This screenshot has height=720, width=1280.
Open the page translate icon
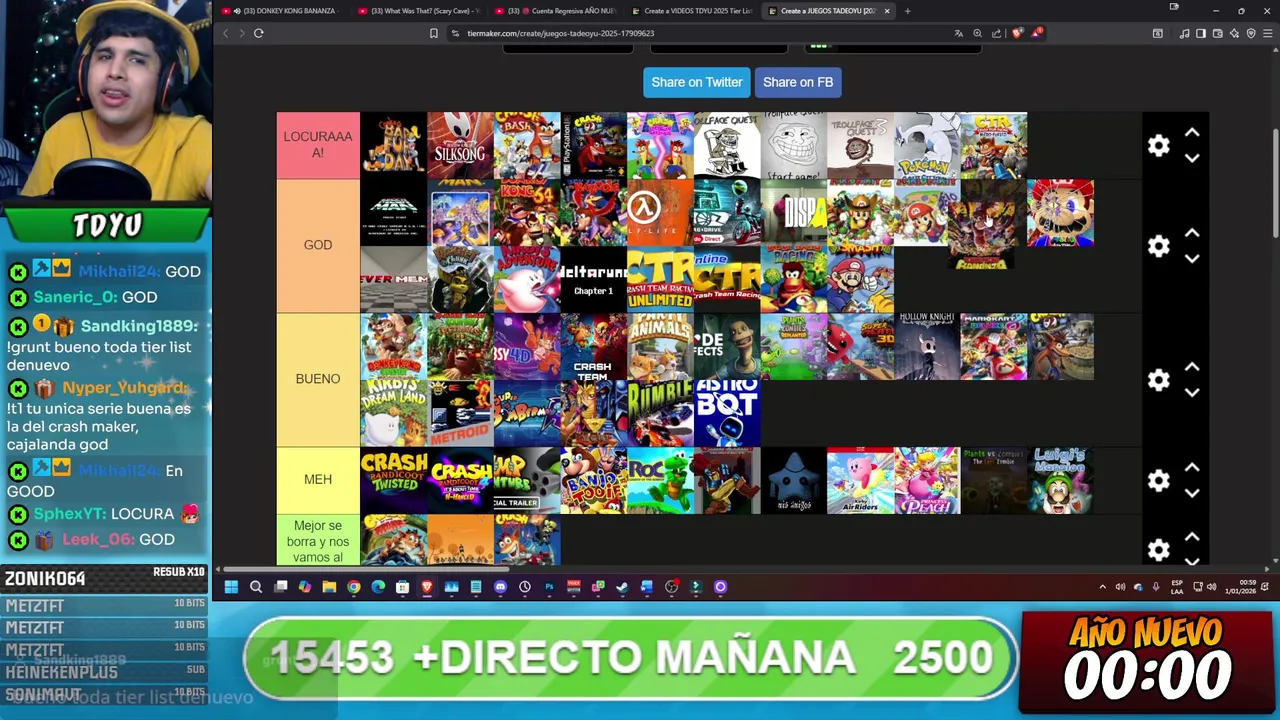coord(959,33)
